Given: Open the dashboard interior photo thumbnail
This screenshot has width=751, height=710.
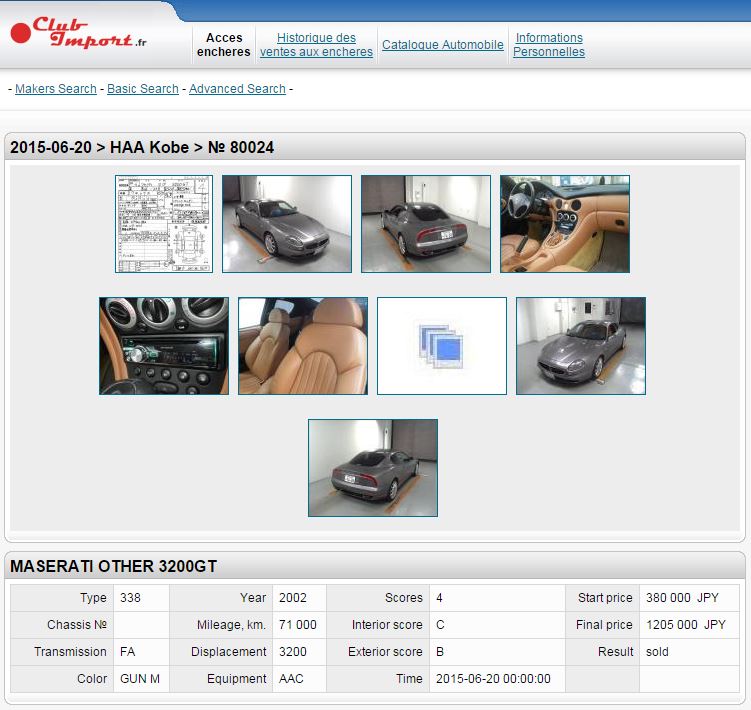Looking at the screenshot, I should [565, 224].
